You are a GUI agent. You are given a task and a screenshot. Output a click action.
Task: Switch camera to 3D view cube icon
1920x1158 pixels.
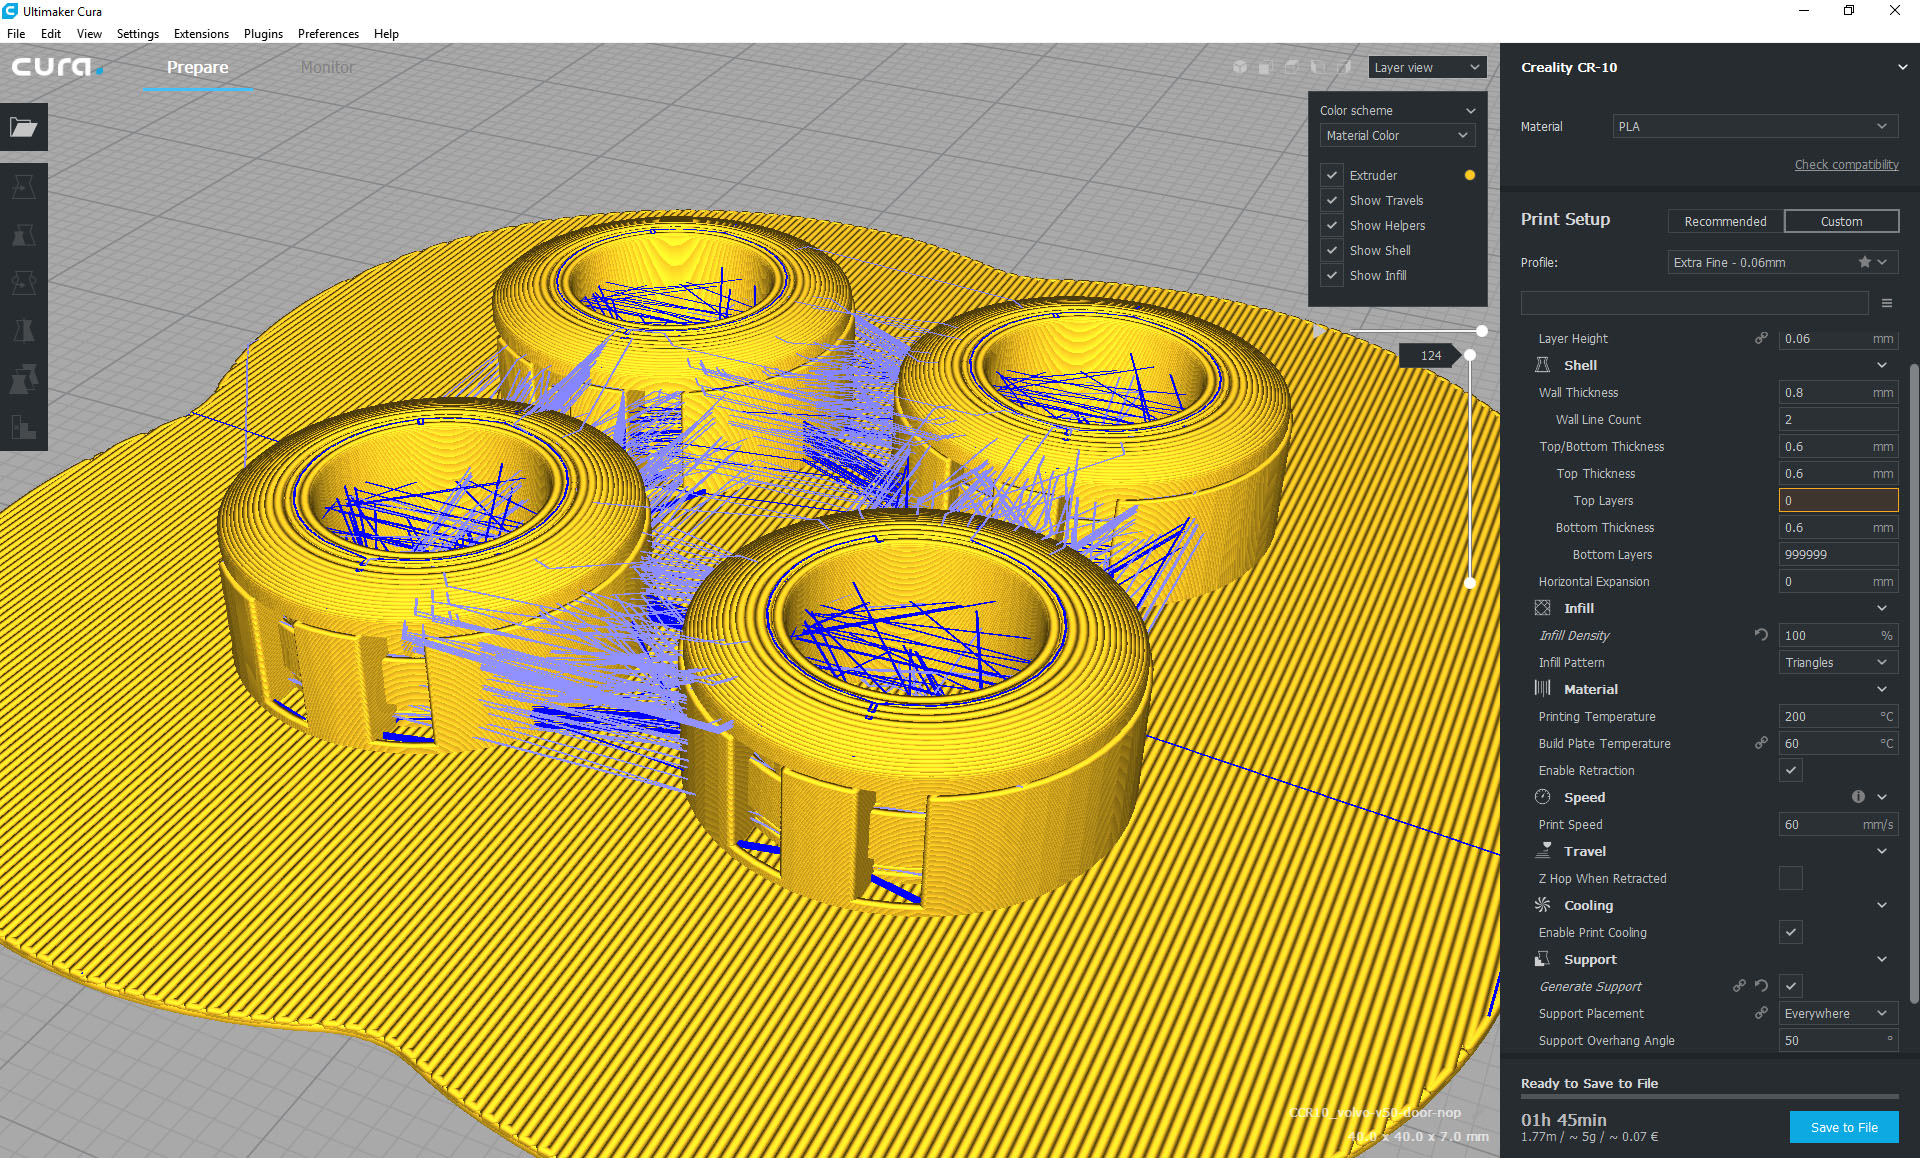point(1240,67)
